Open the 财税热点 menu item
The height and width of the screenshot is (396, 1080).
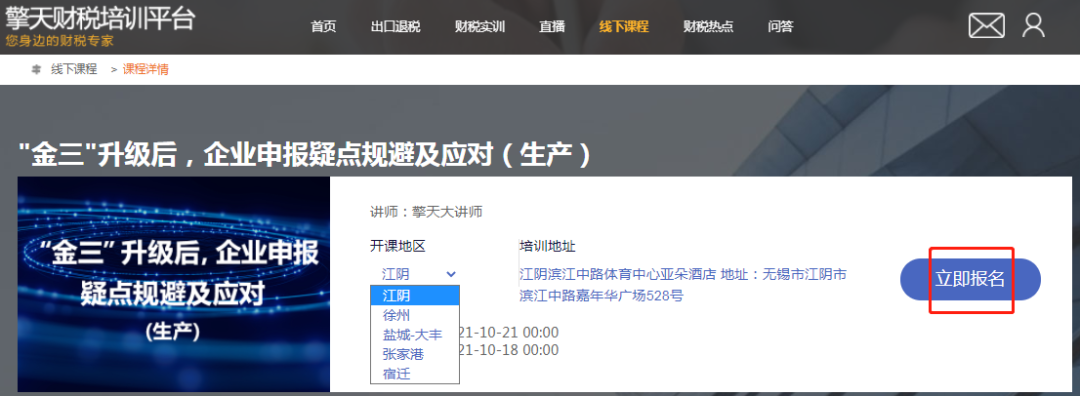point(708,27)
